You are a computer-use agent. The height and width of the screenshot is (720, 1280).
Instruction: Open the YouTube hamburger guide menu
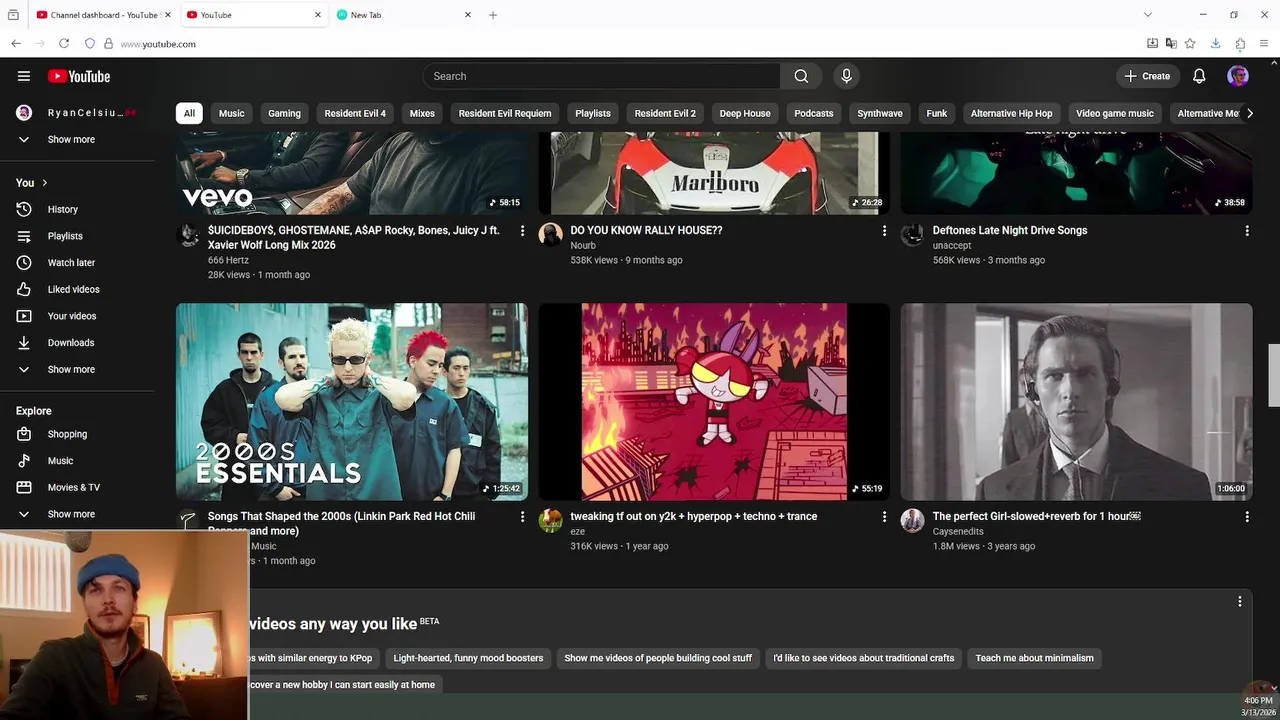pos(24,76)
